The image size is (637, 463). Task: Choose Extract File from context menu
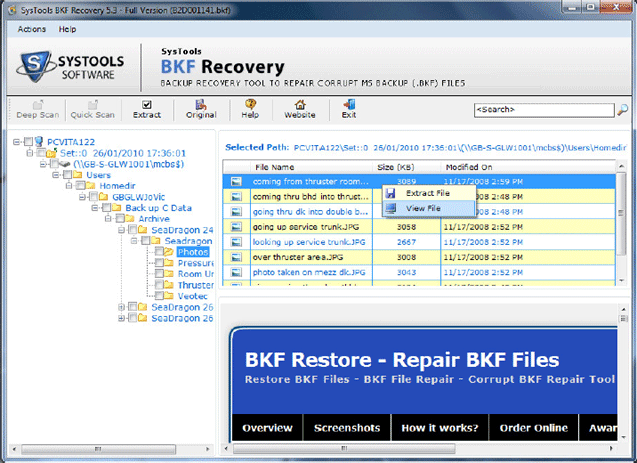click(429, 193)
